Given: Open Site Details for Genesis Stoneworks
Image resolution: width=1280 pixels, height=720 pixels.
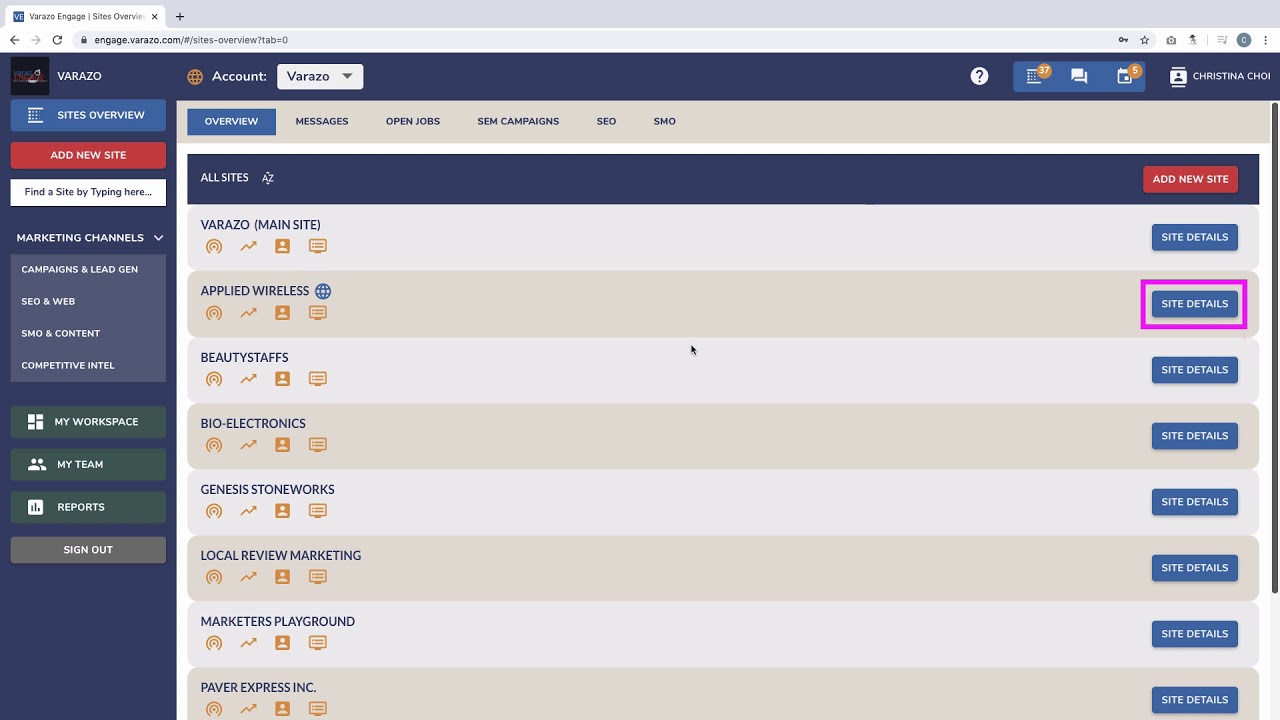Looking at the screenshot, I should pyautogui.click(x=1194, y=501).
